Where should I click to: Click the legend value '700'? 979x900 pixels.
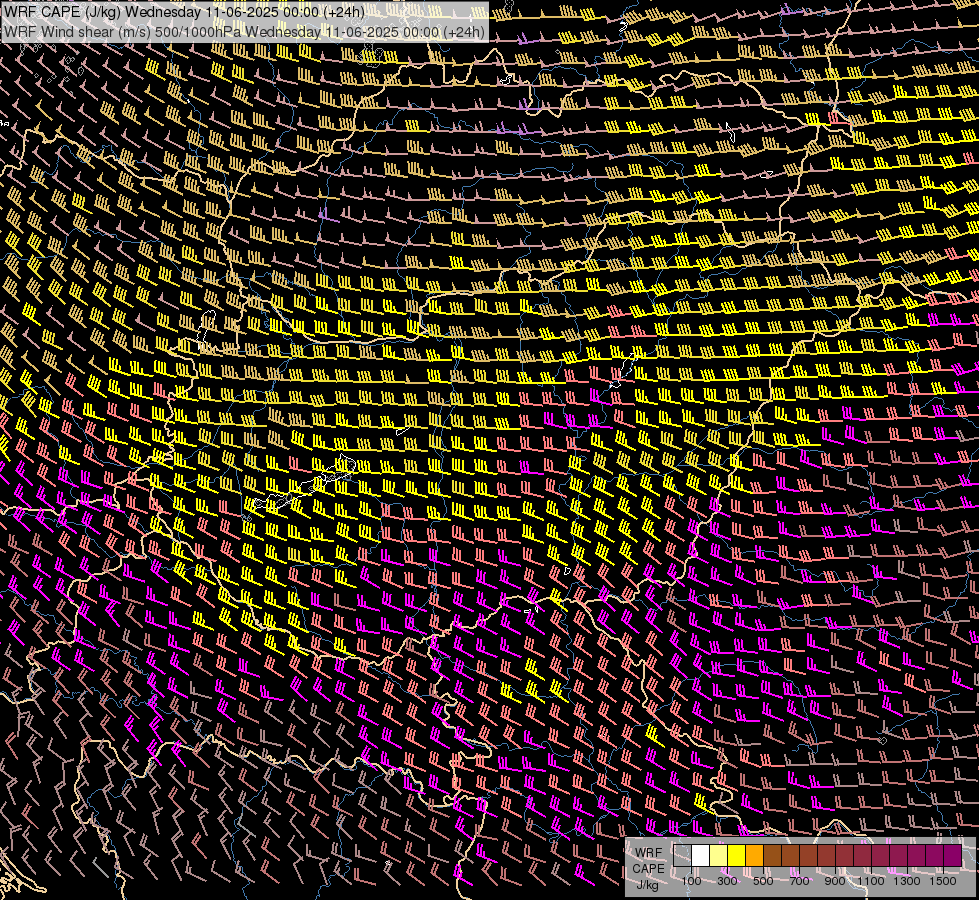point(799,881)
